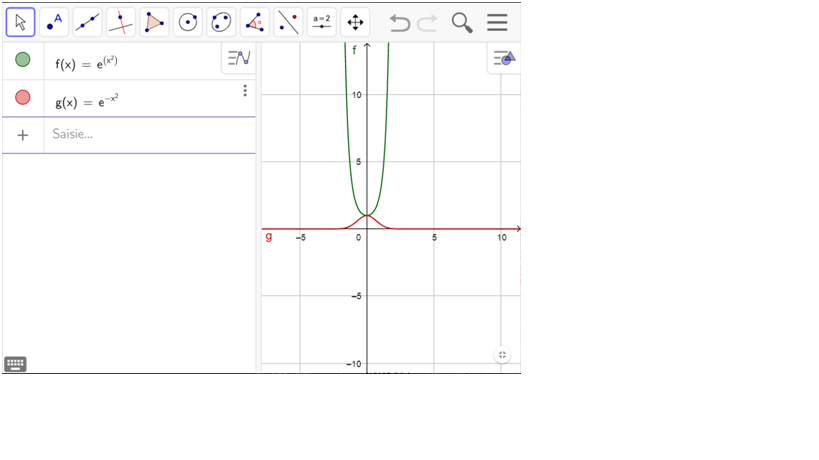The width and height of the screenshot is (819, 460).
Task: Open the three-dot menu for g(x)
Action: 245,91
